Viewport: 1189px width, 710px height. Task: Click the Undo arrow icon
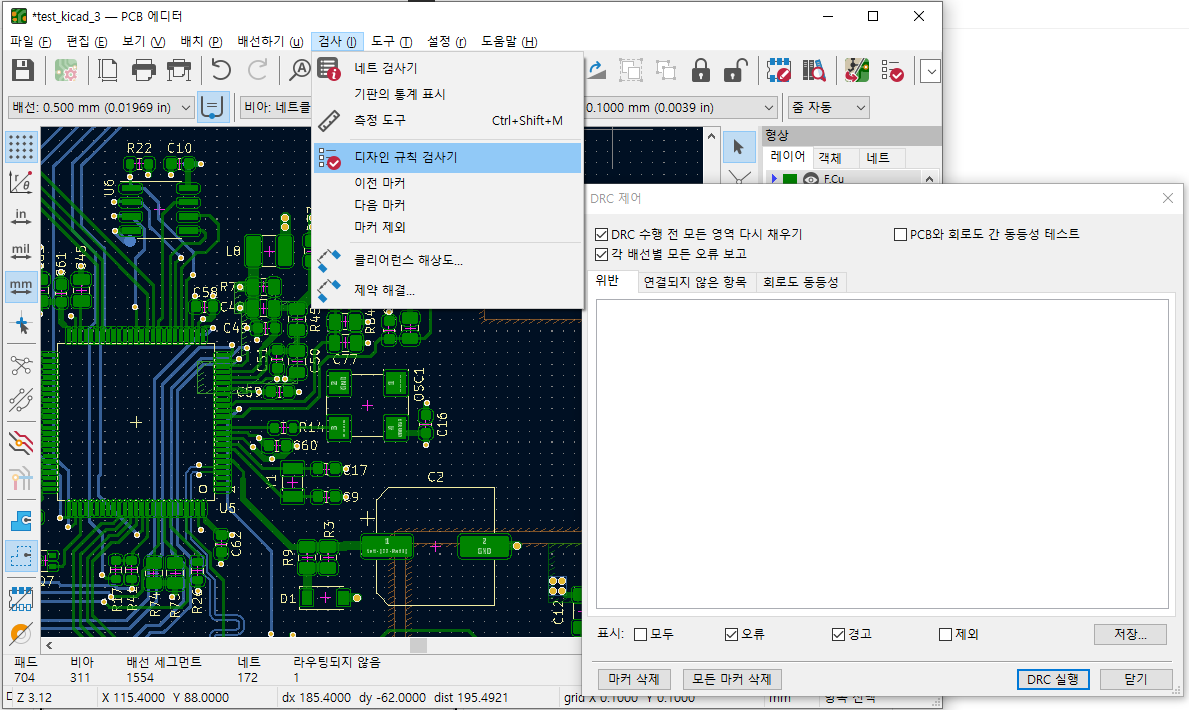(x=221, y=71)
